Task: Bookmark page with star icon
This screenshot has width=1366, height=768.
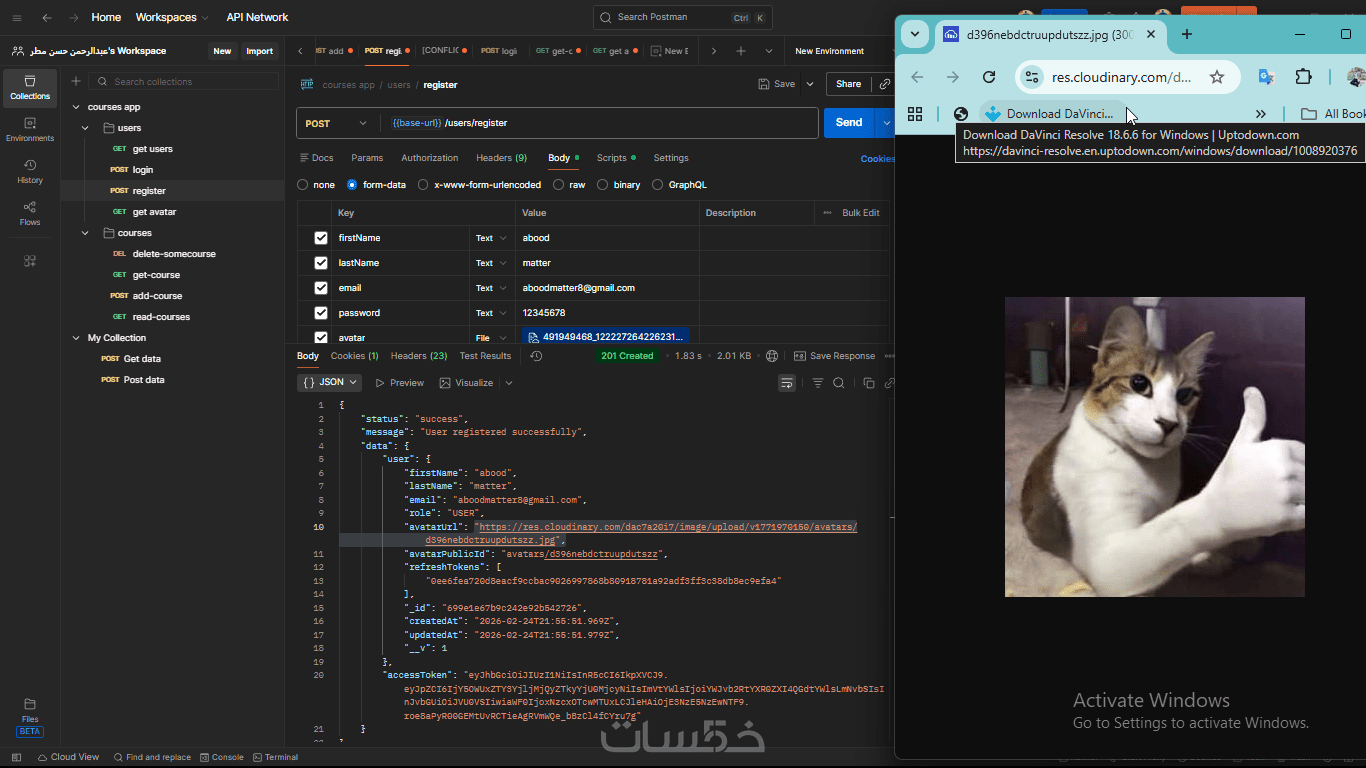Action: pyautogui.click(x=1217, y=77)
